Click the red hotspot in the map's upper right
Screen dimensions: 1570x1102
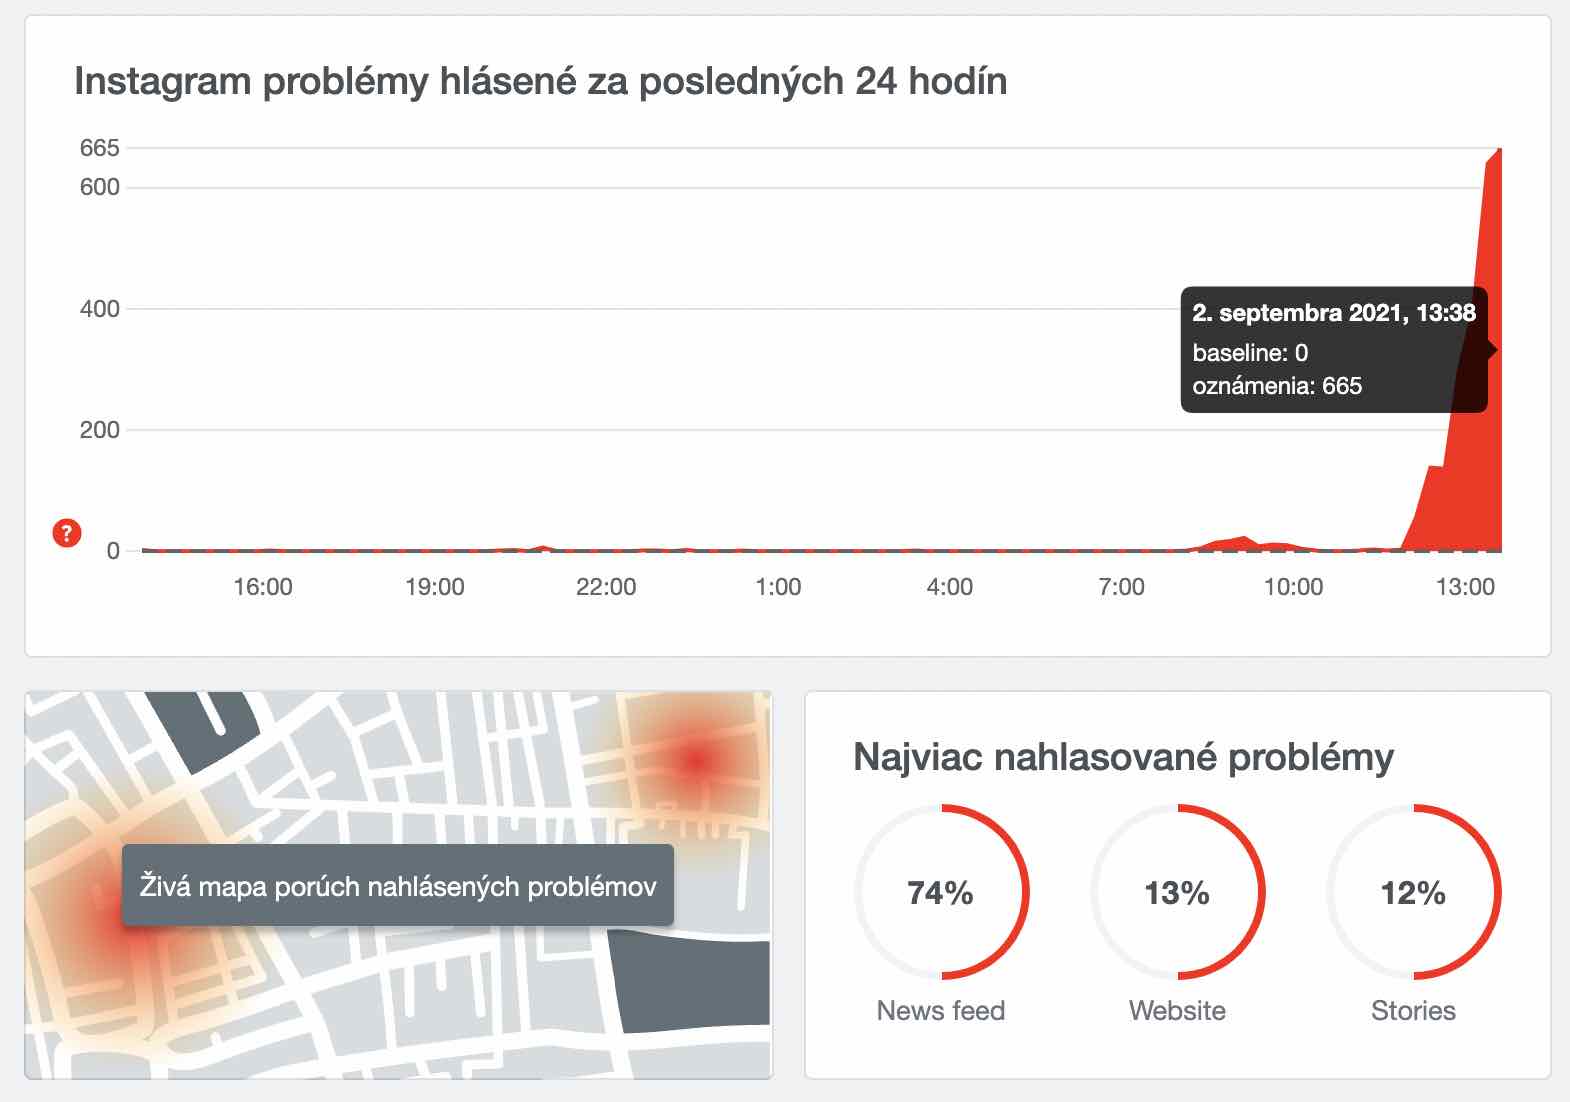[695, 761]
